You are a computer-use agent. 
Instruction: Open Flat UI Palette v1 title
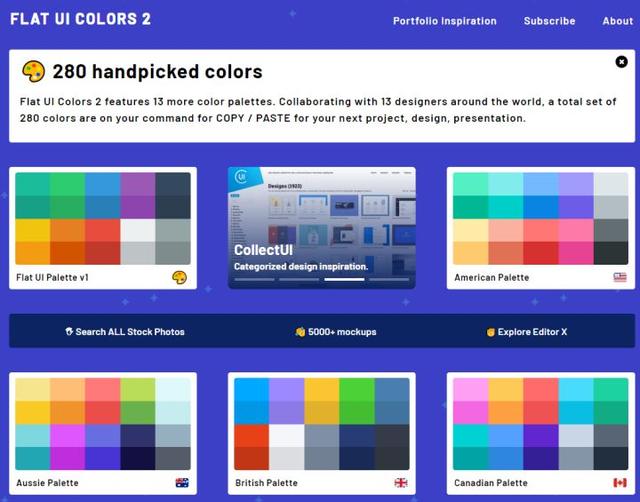pyautogui.click(x=52, y=278)
